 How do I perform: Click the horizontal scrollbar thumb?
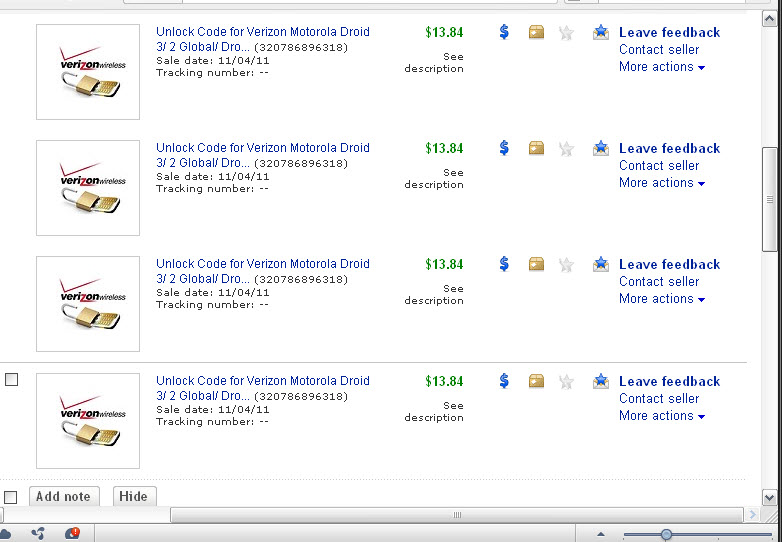coord(457,515)
